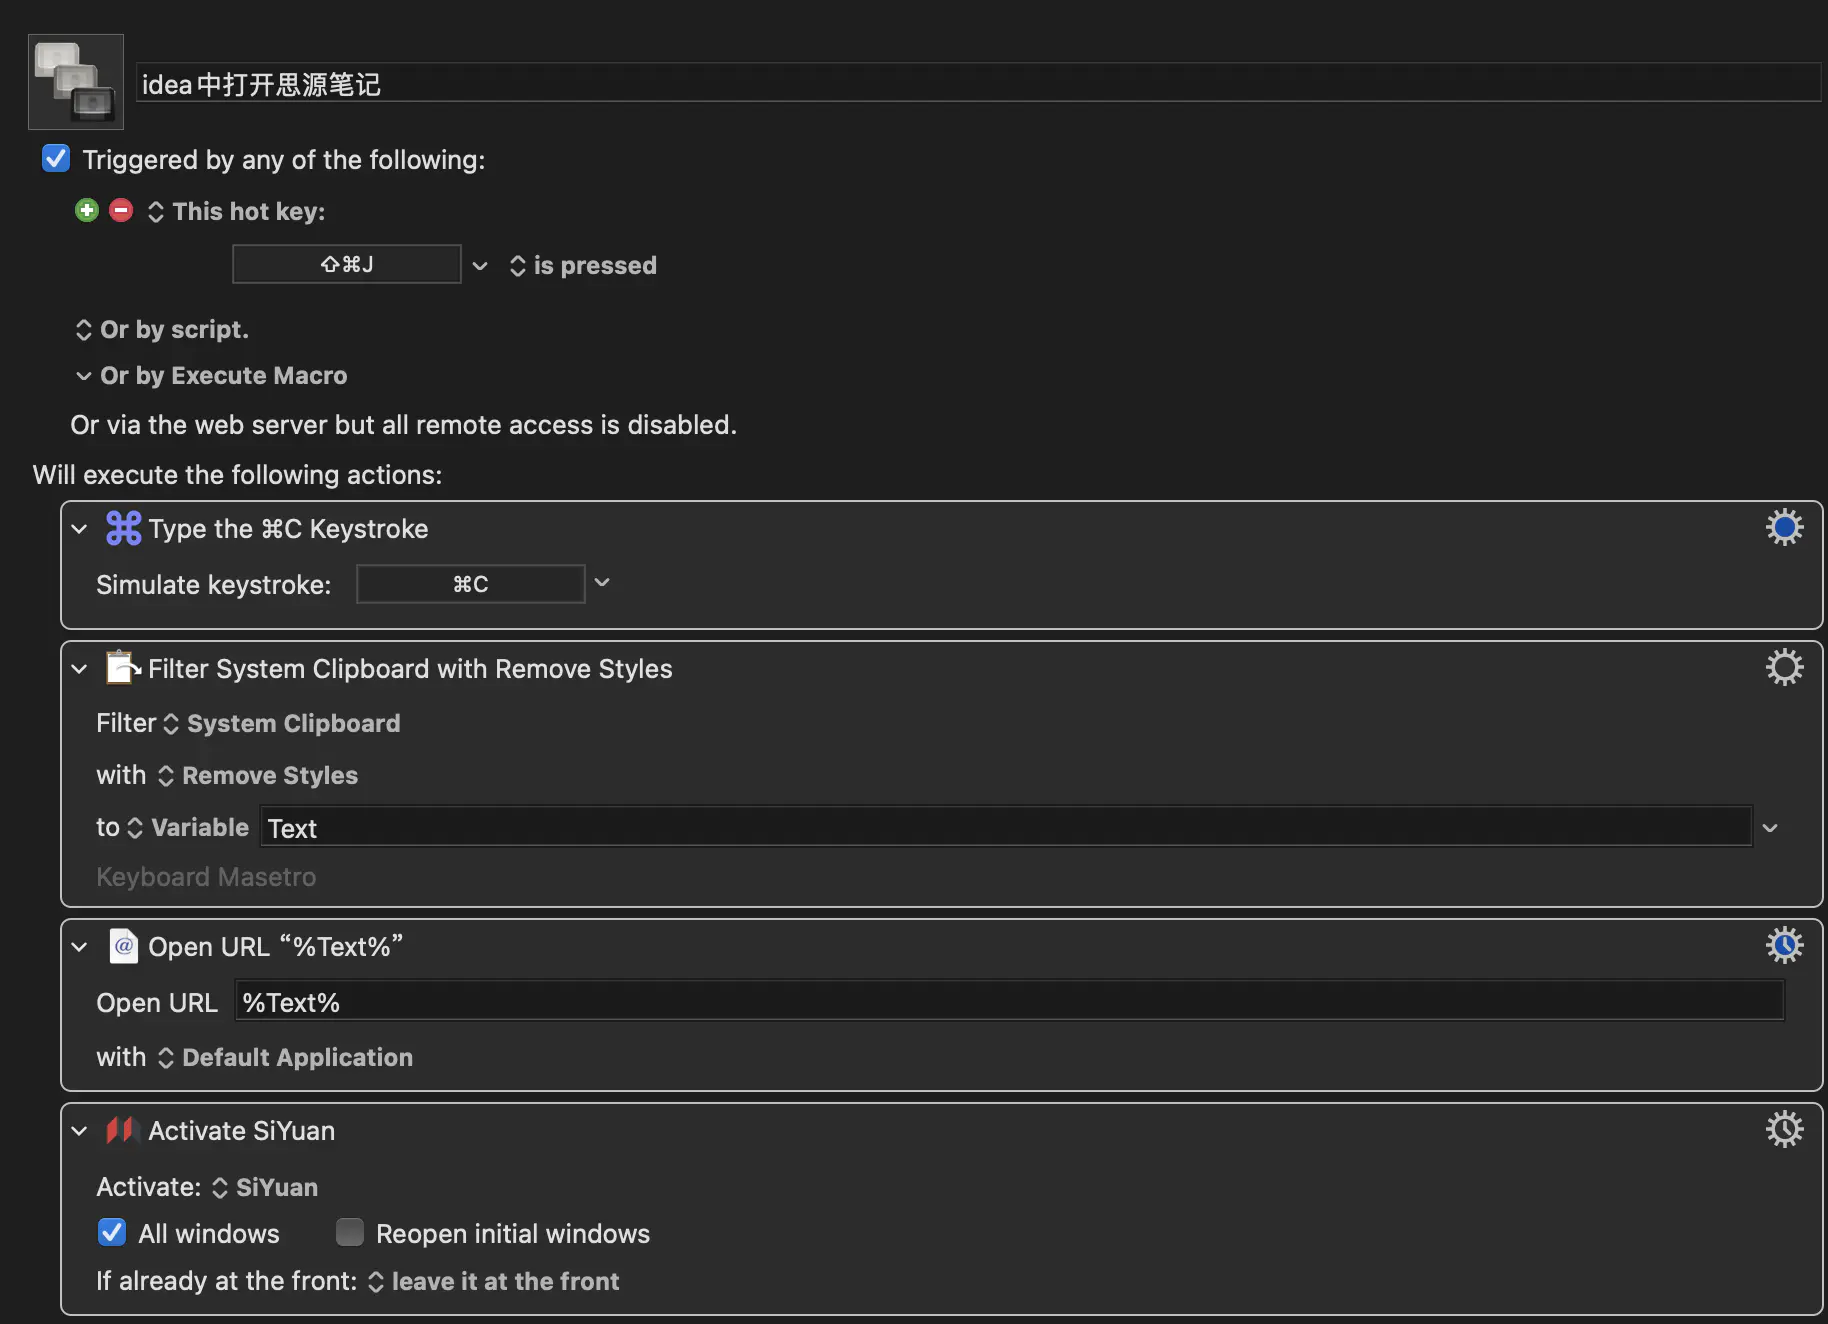Collapse the Type ⌘C Keystroke action
The height and width of the screenshot is (1324, 1828).
[x=80, y=529]
